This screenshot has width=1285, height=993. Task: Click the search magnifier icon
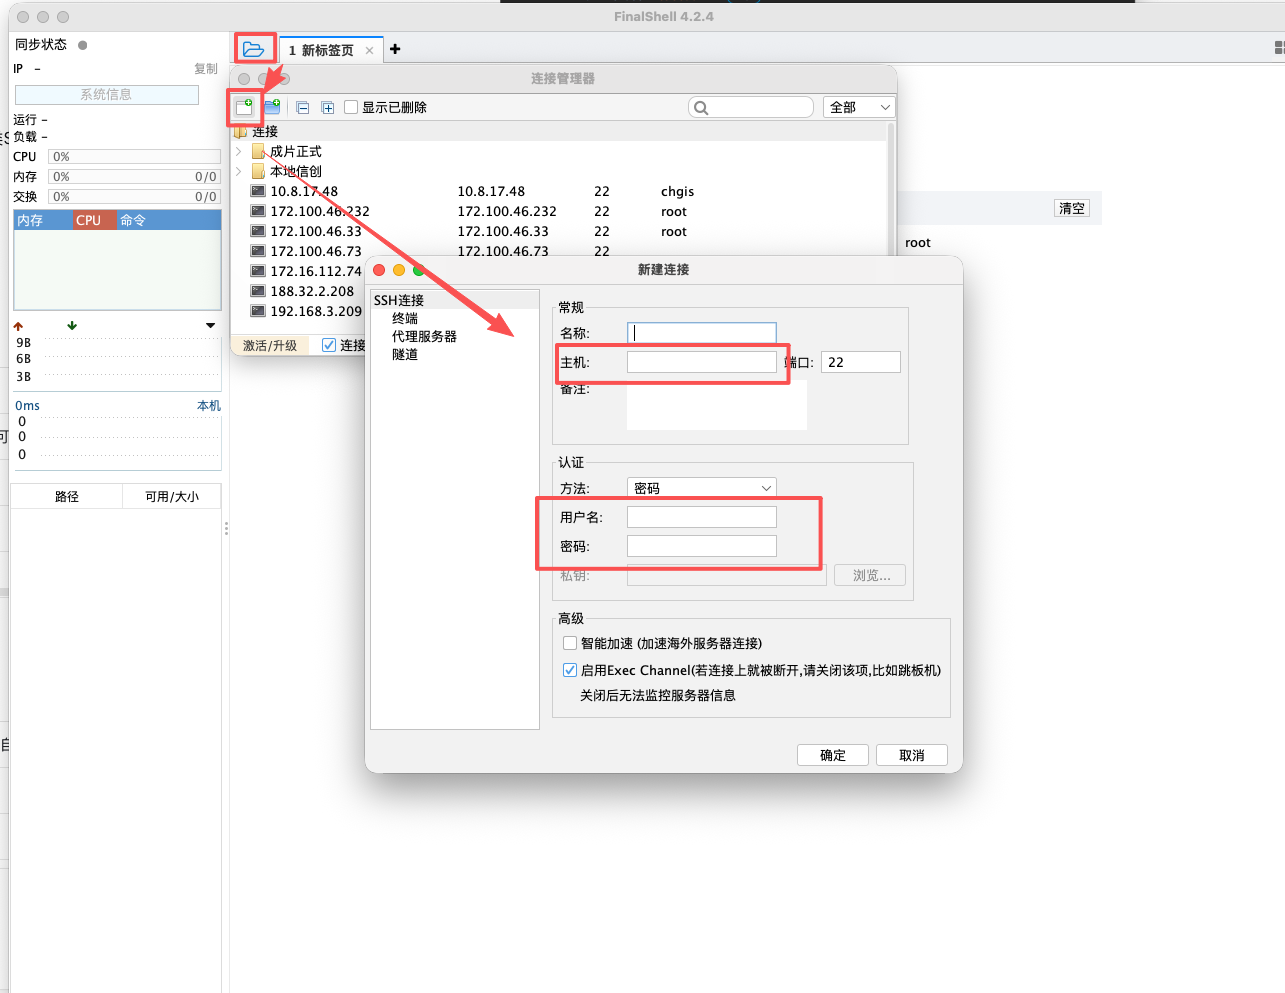(701, 108)
